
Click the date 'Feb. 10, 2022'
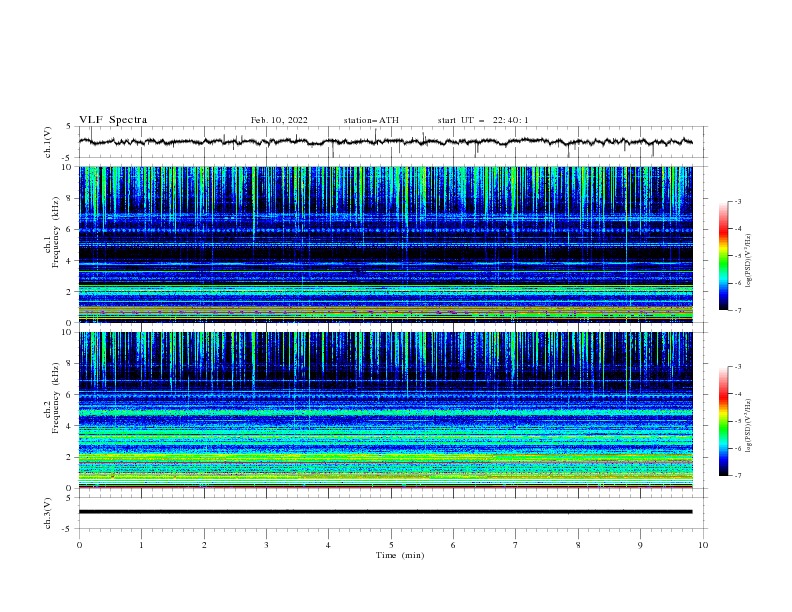point(279,120)
